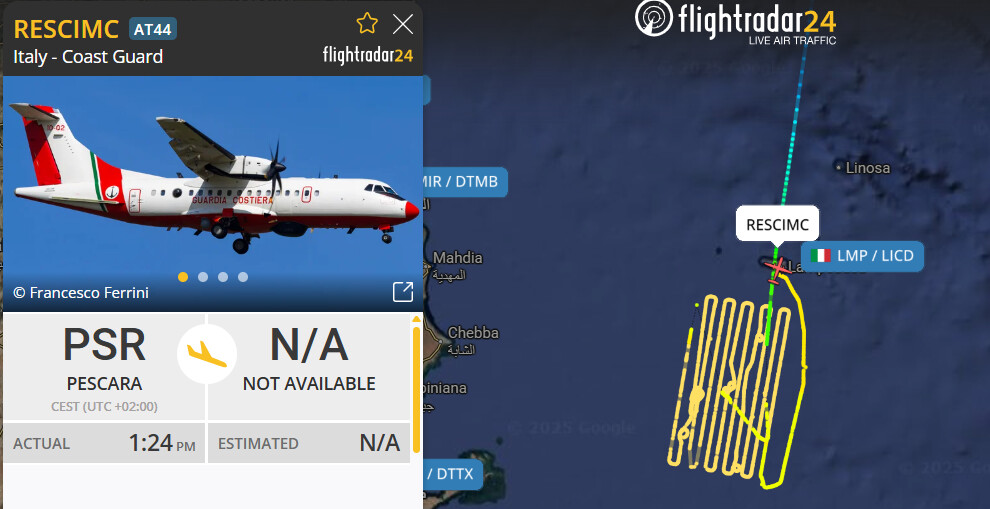Click the star favorite icon
Viewport: 990px width, 509px height.
tap(367, 24)
